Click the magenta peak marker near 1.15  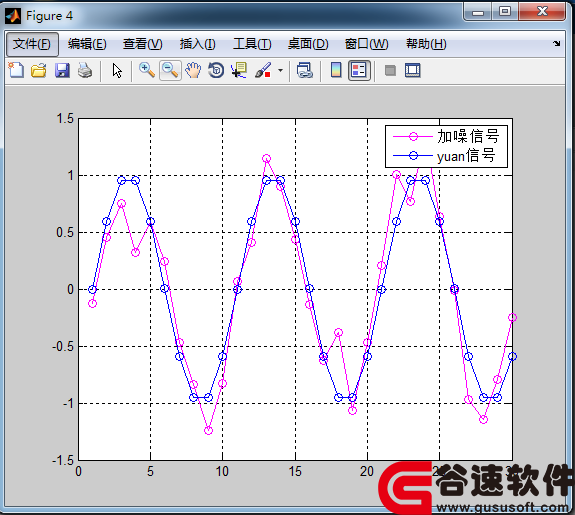(x=267, y=158)
